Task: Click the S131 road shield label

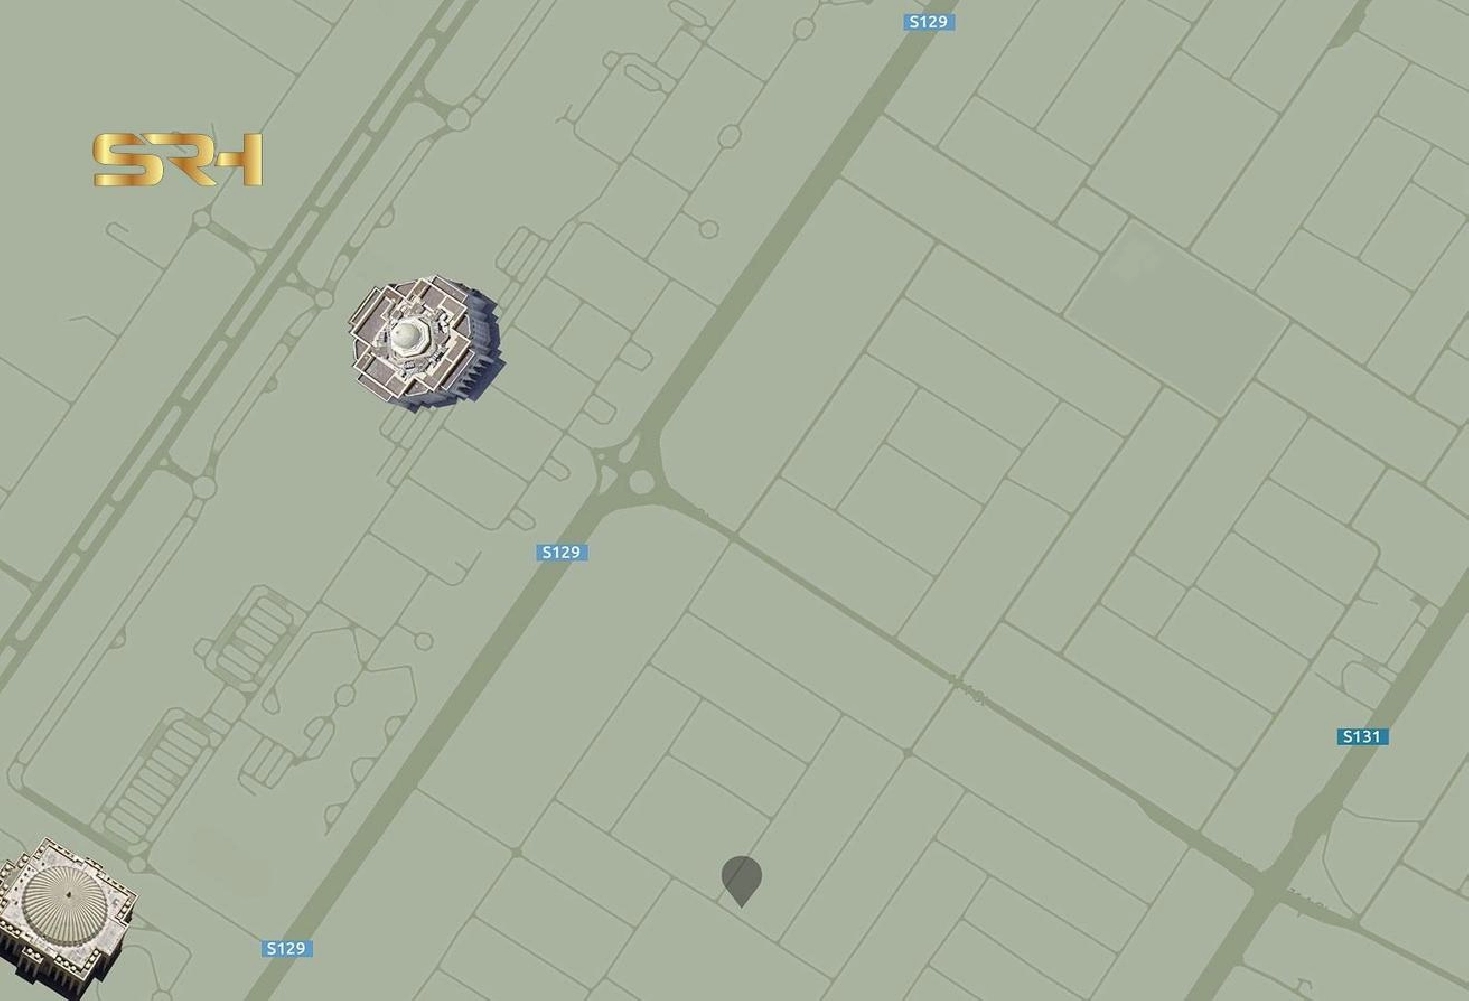Action: tap(1362, 737)
